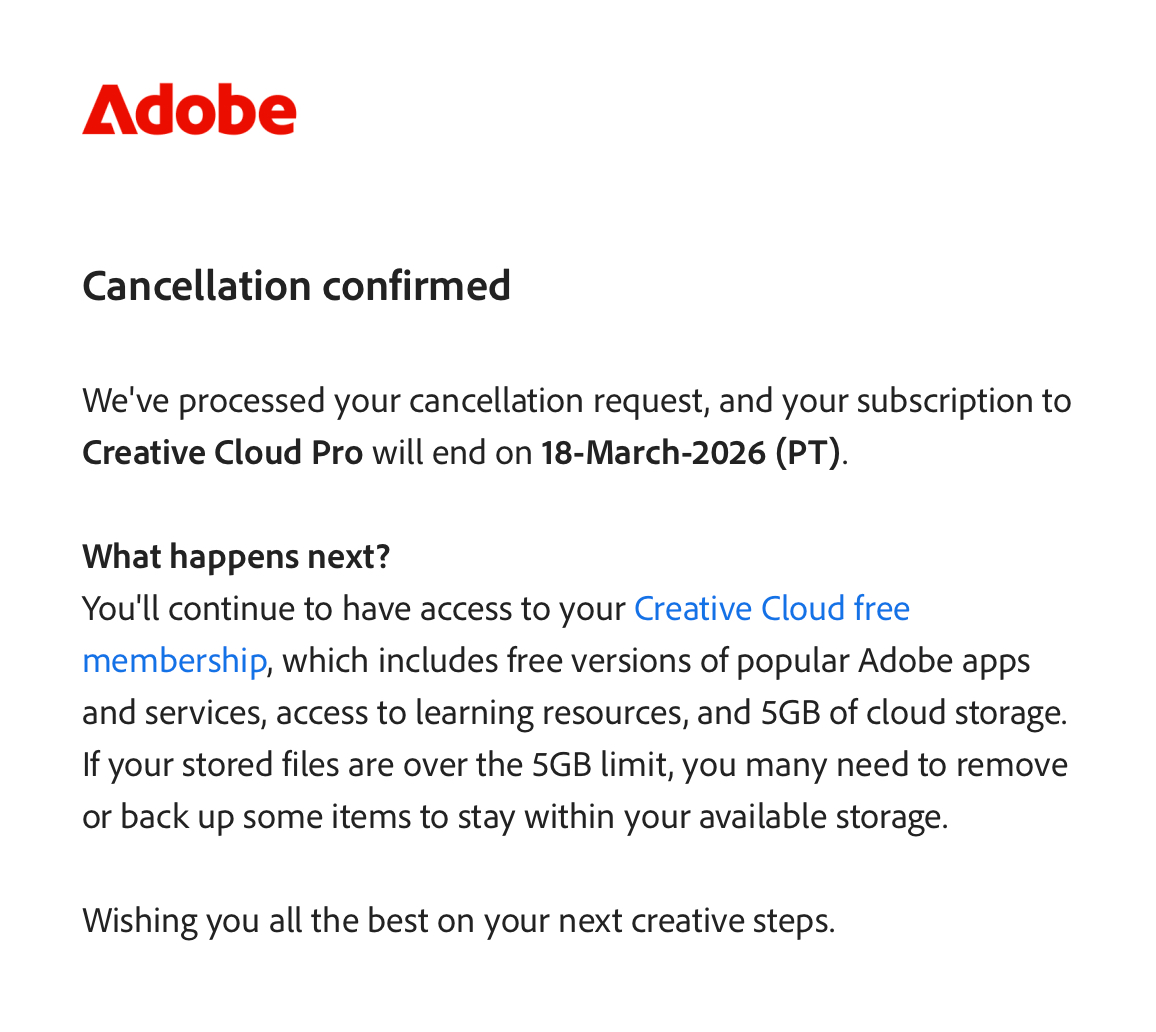1156x1032 pixels.
Task: Click the bold "Creative Cloud Pro" text
Action: point(222,452)
